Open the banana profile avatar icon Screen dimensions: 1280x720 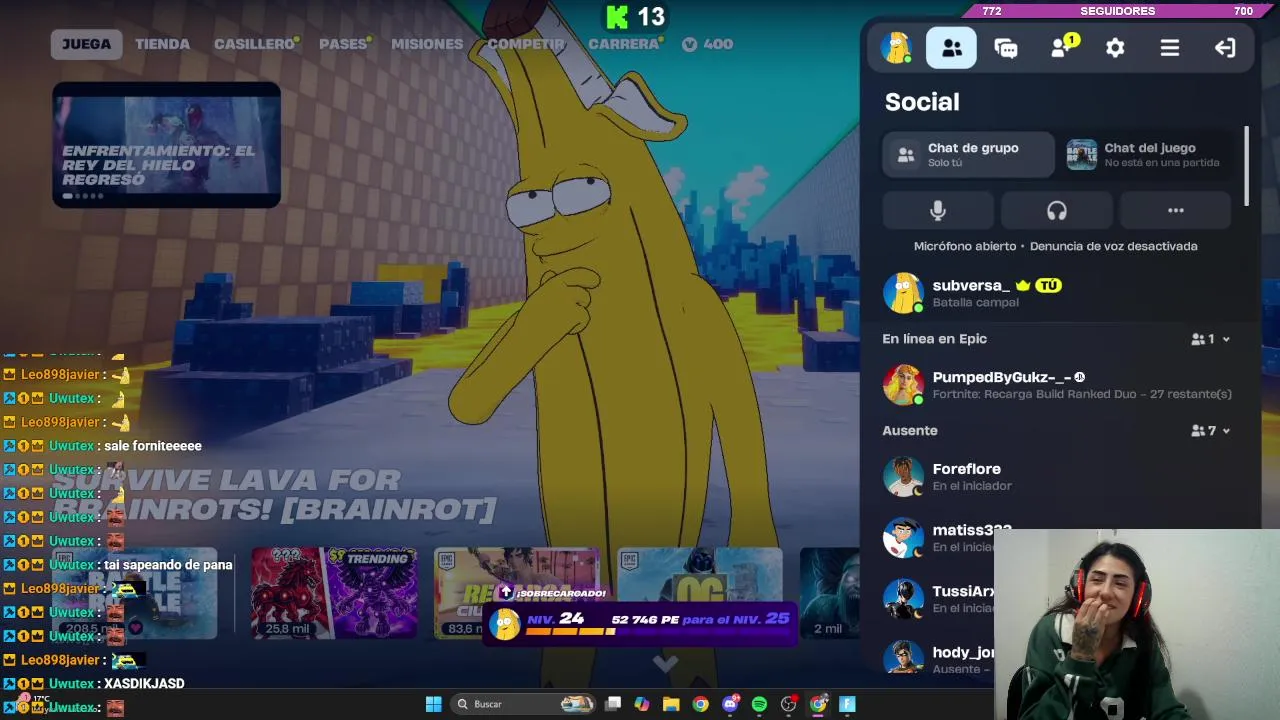896,47
